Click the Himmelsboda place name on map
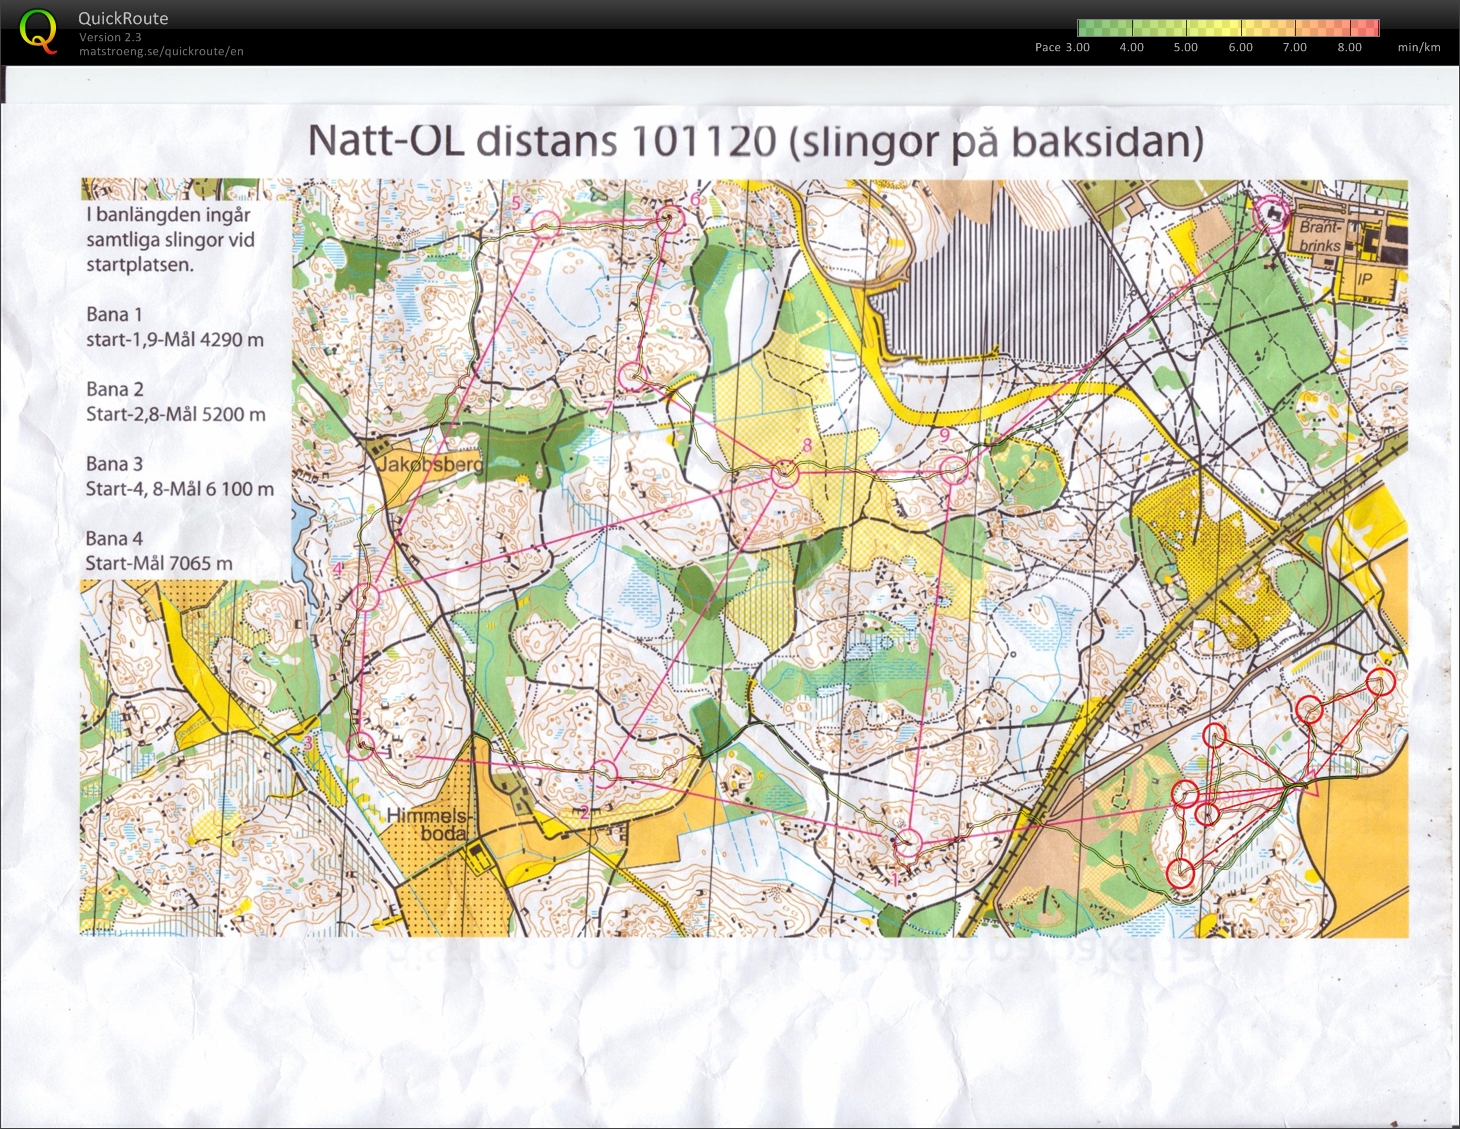 point(428,824)
